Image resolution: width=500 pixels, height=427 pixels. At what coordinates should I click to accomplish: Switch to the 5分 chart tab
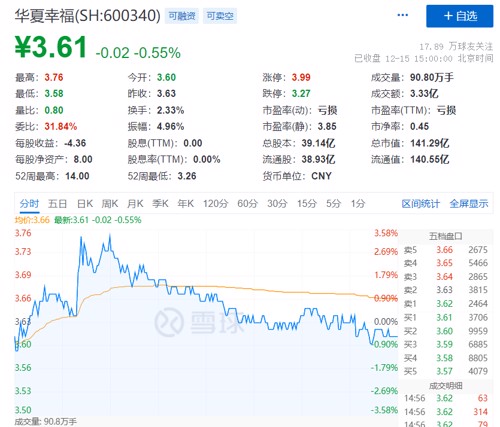pyautogui.click(x=334, y=203)
